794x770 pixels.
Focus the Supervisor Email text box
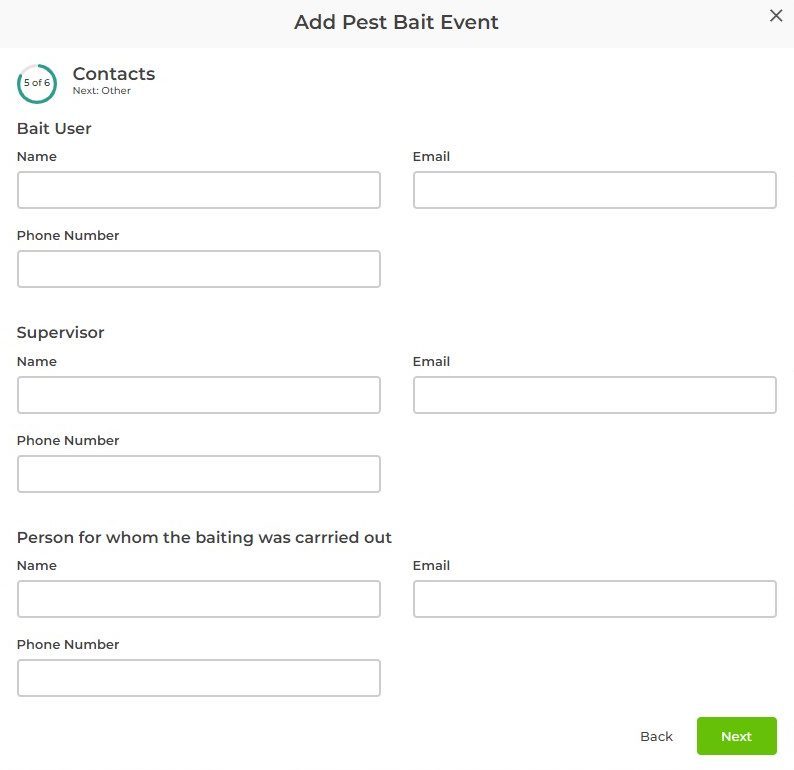tap(594, 395)
